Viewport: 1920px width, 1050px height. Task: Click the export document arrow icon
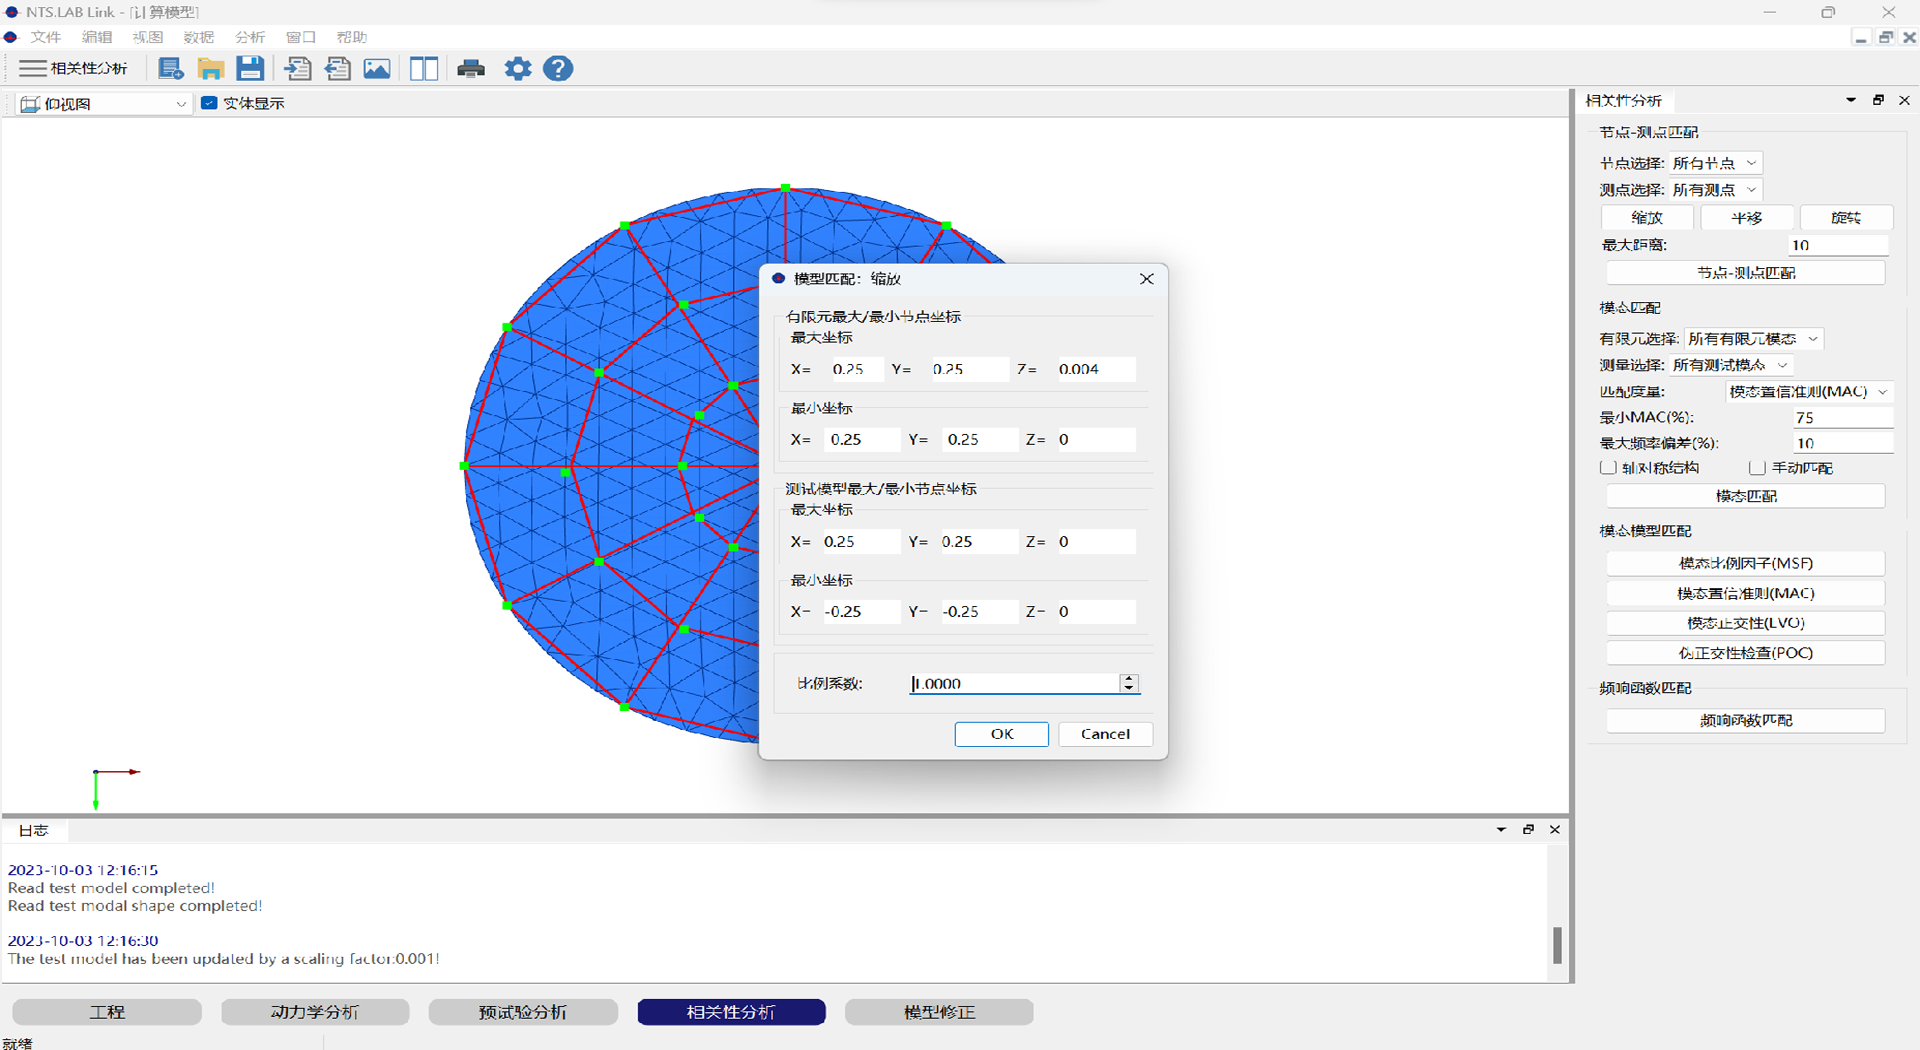(338, 68)
